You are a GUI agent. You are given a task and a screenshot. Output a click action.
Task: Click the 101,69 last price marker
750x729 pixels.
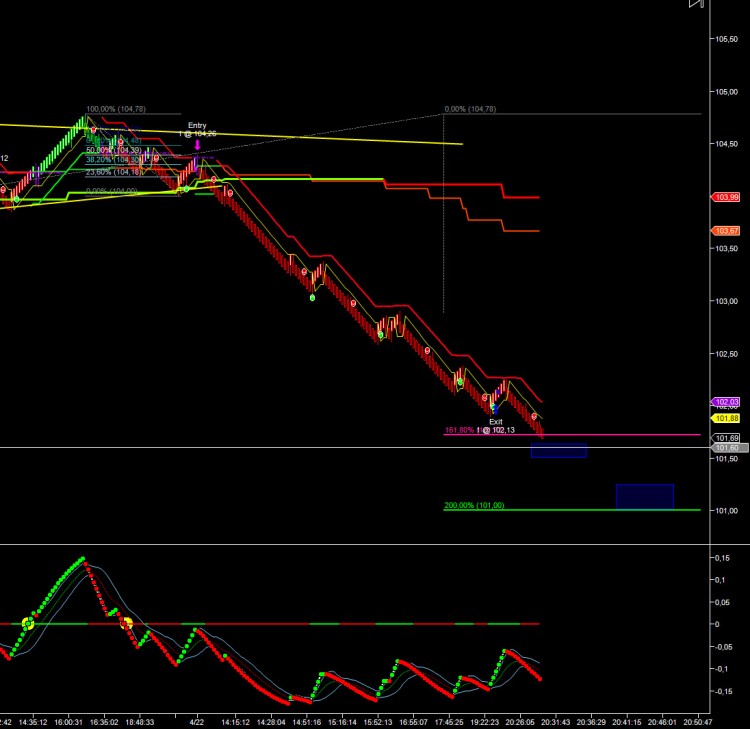pyautogui.click(x=726, y=438)
